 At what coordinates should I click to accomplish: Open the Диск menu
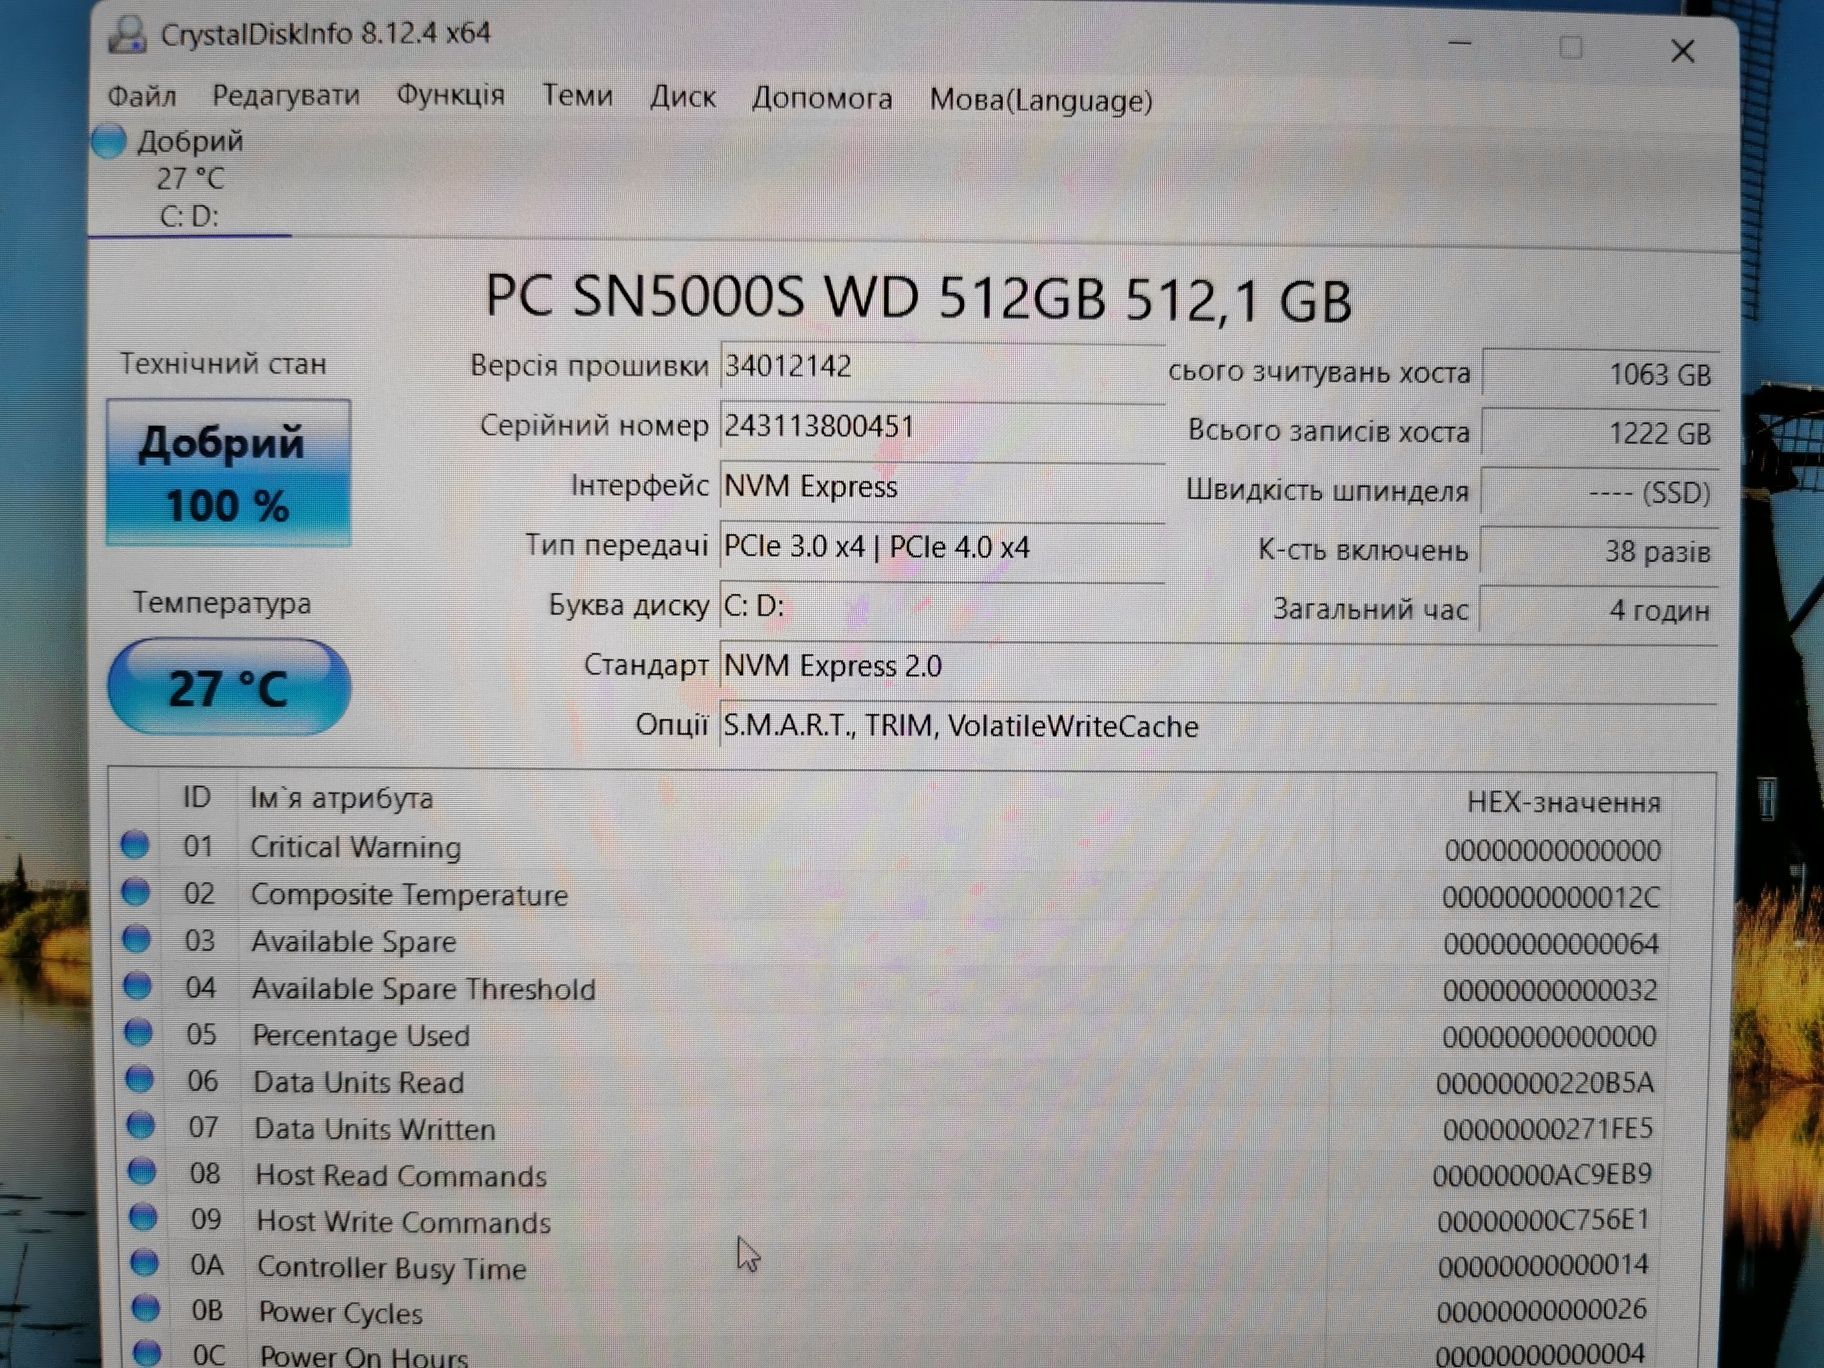point(683,97)
